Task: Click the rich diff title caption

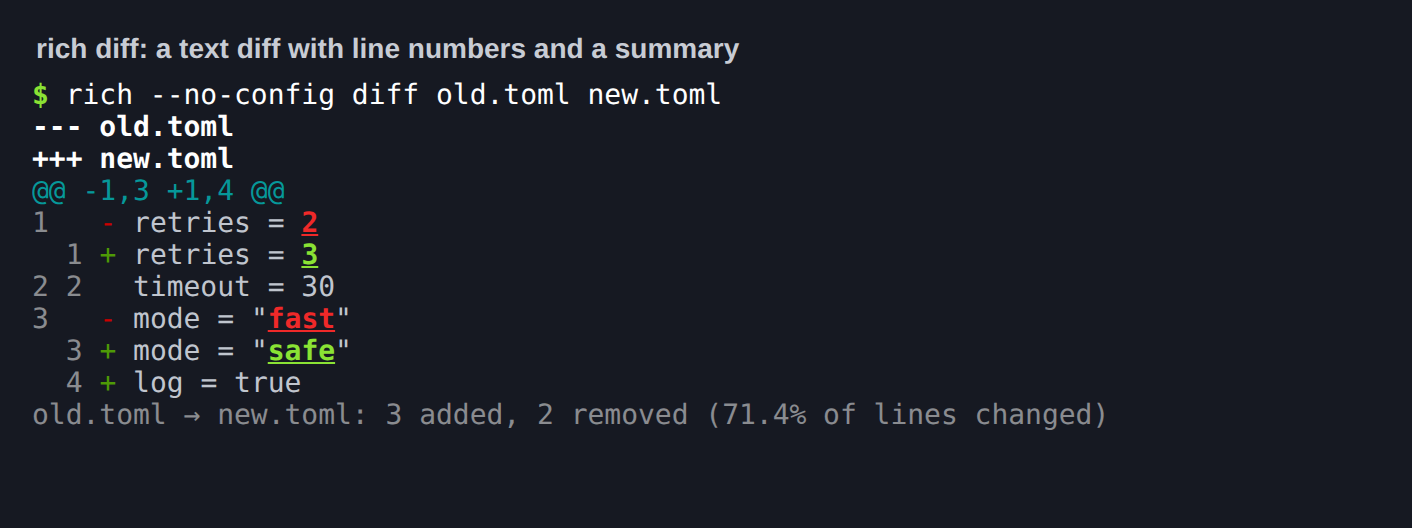Action: pos(387,49)
